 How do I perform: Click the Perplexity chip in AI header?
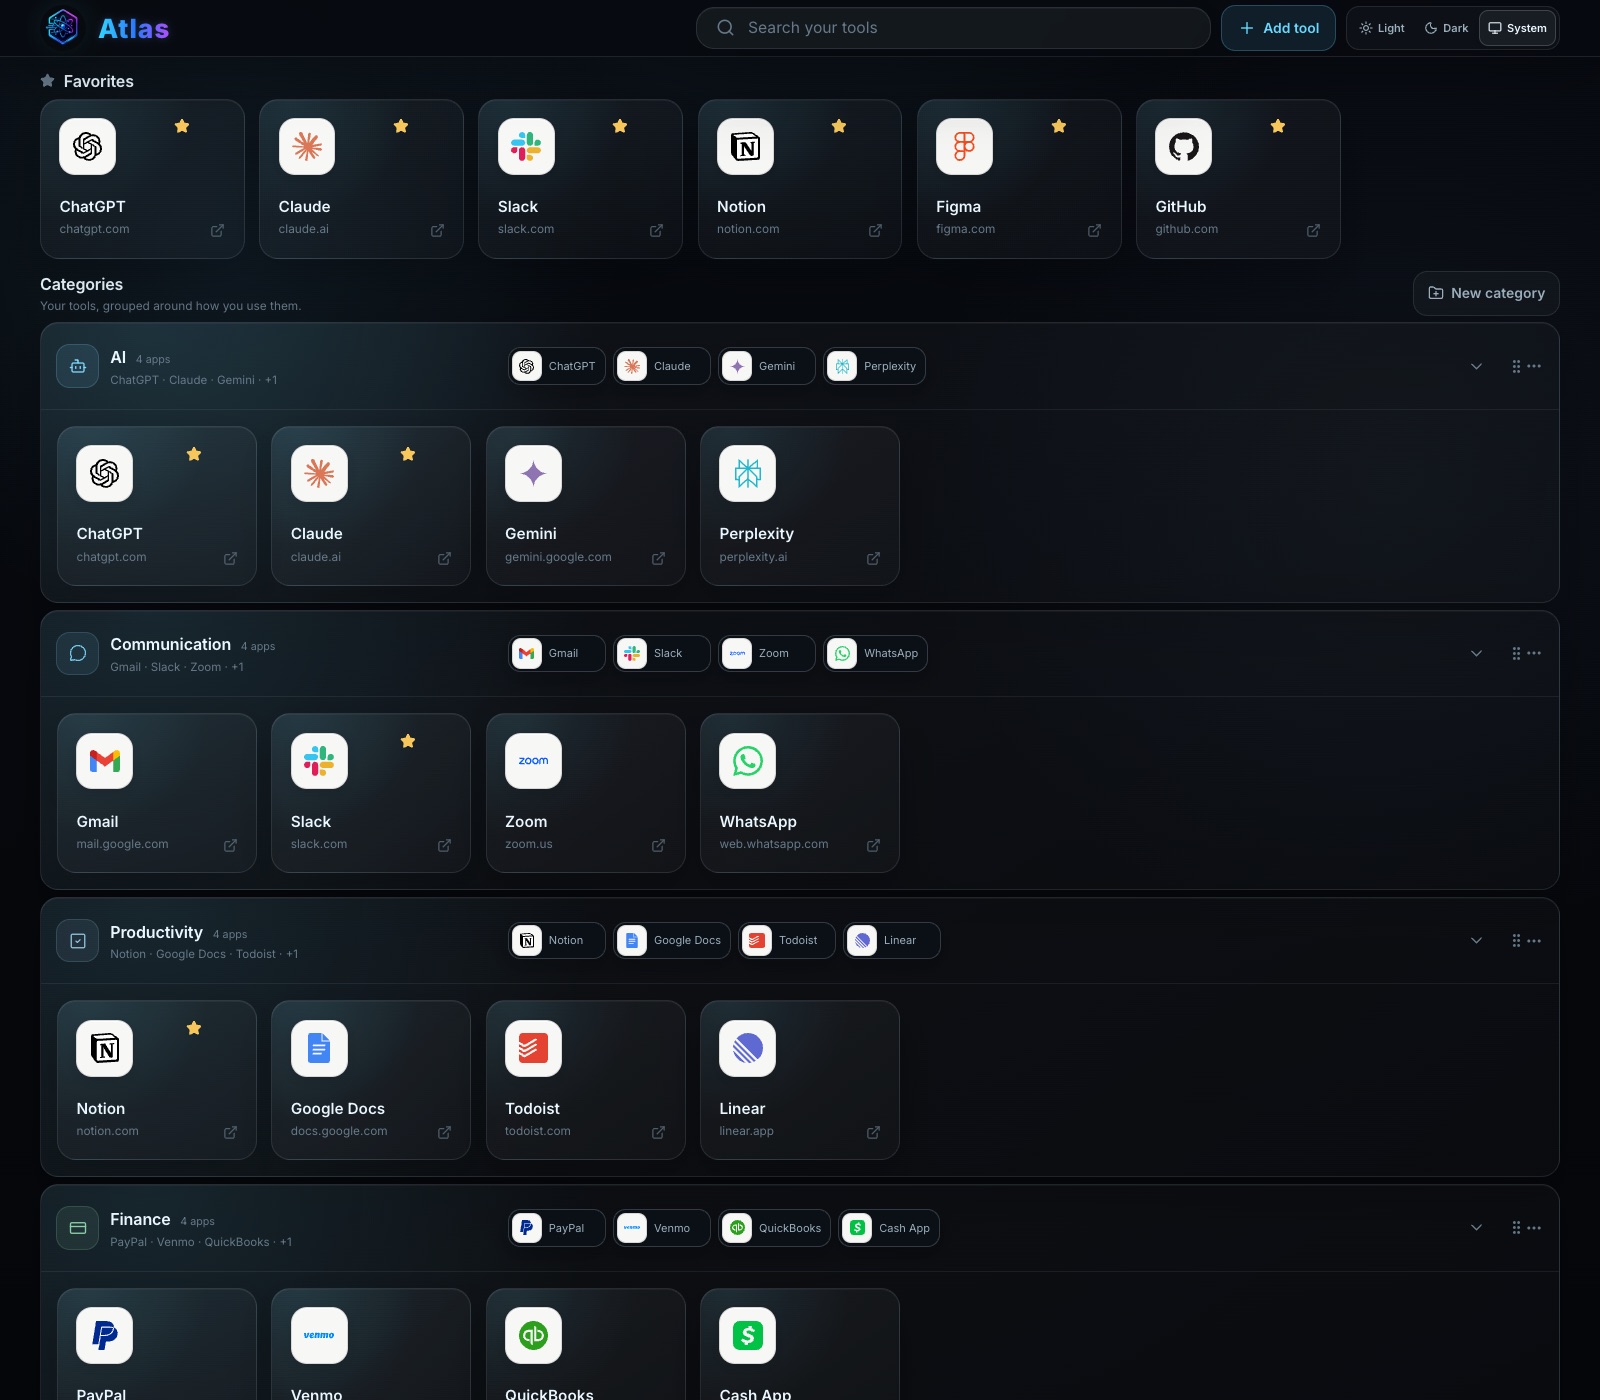point(874,366)
